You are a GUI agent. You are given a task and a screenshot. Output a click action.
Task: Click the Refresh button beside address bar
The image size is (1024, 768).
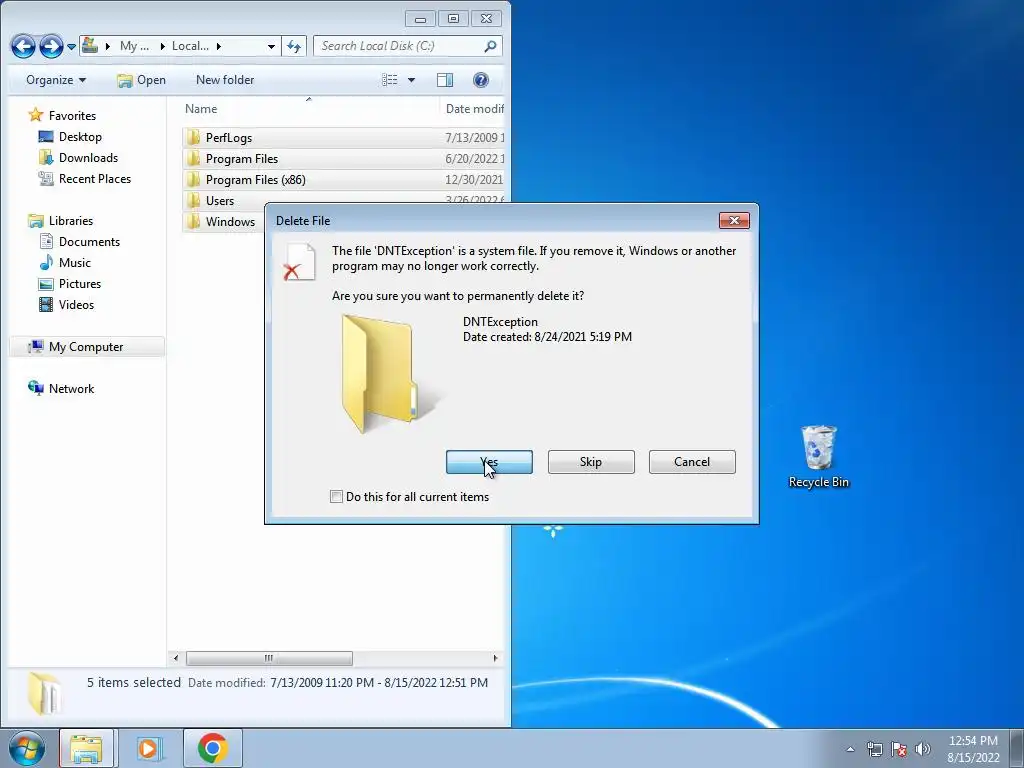point(295,46)
